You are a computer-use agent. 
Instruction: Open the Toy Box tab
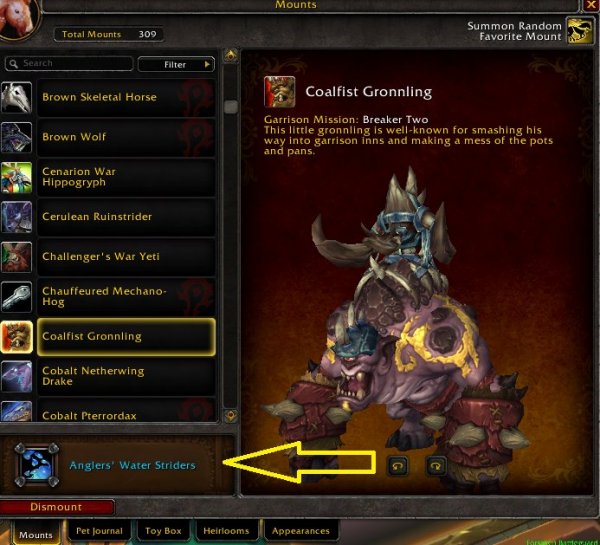(163, 531)
